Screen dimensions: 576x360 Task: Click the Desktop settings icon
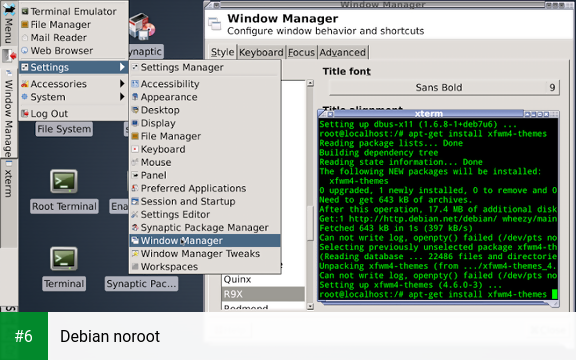click(x=135, y=110)
